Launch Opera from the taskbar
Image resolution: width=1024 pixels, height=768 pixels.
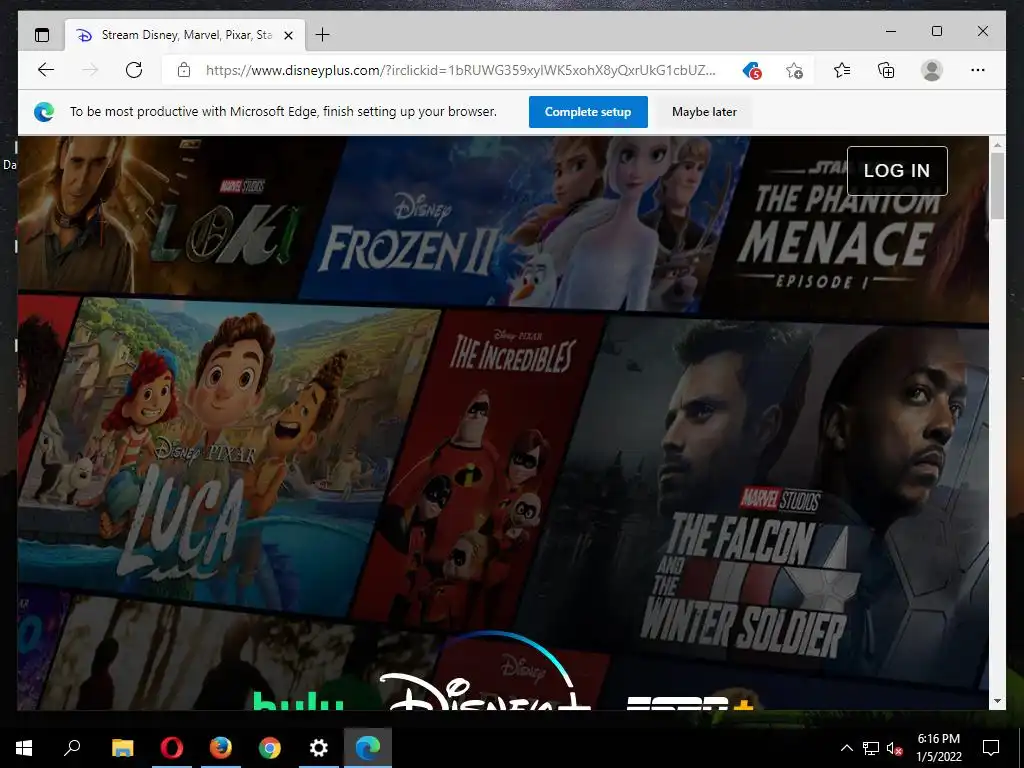[172, 747]
